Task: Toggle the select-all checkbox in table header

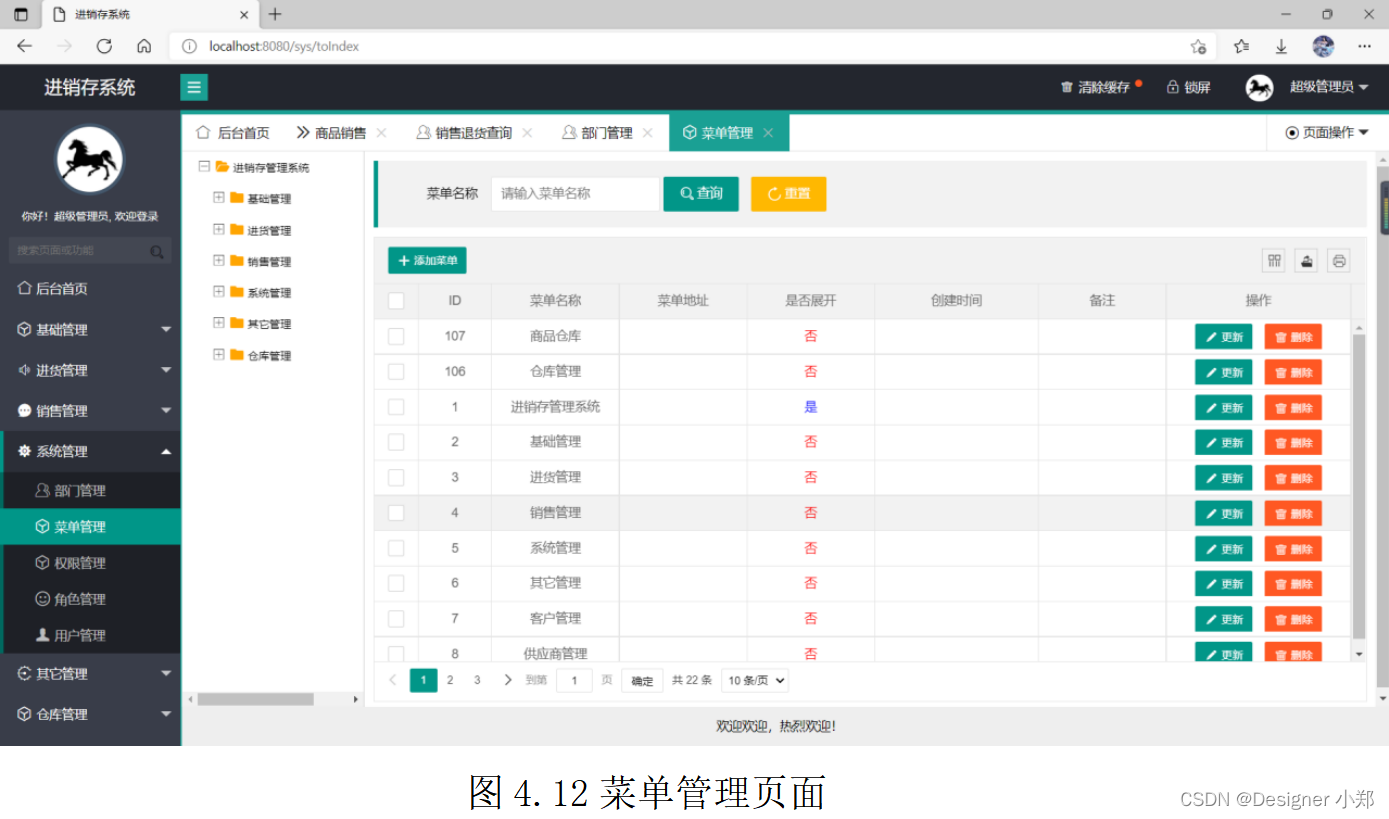Action: [396, 300]
